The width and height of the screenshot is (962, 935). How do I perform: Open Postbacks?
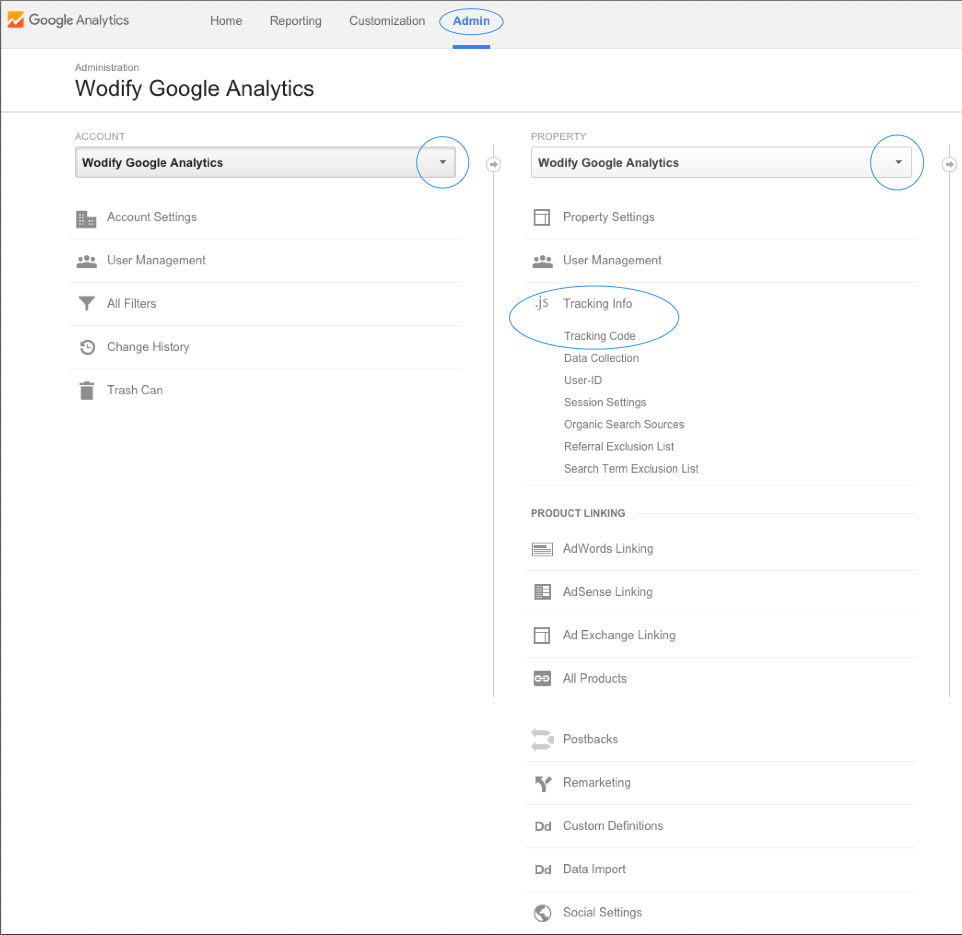point(590,739)
